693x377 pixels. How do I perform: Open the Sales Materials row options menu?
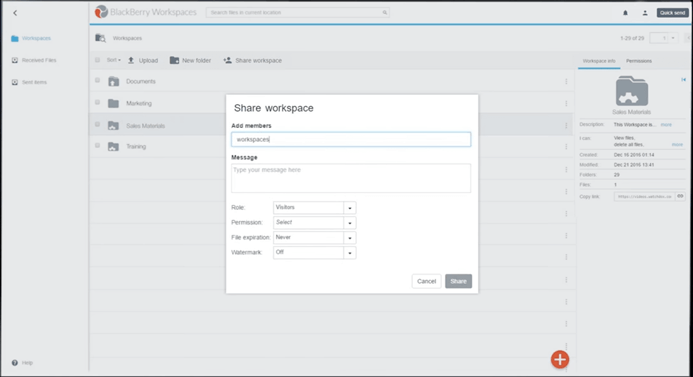(566, 126)
